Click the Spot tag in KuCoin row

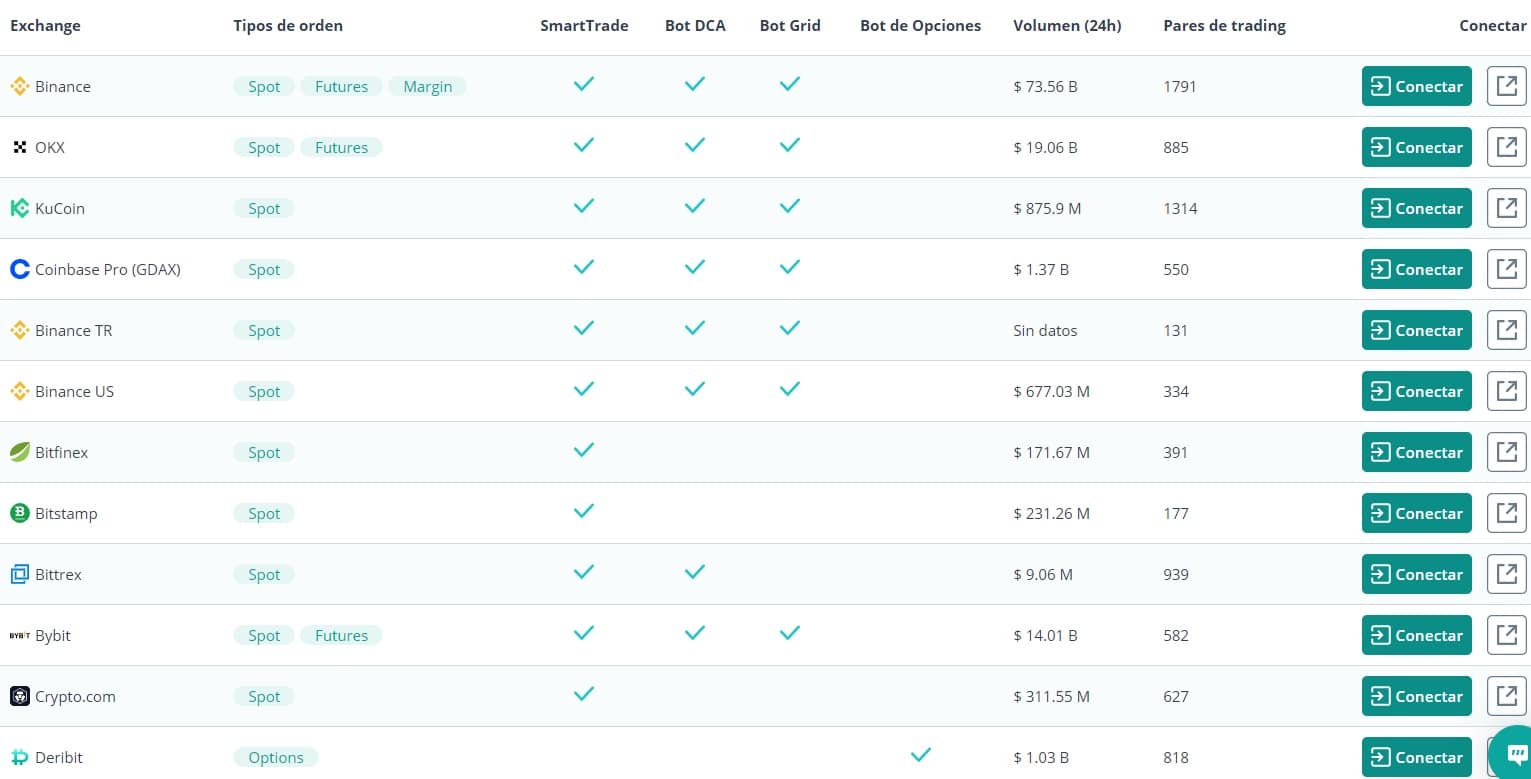pos(264,208)
